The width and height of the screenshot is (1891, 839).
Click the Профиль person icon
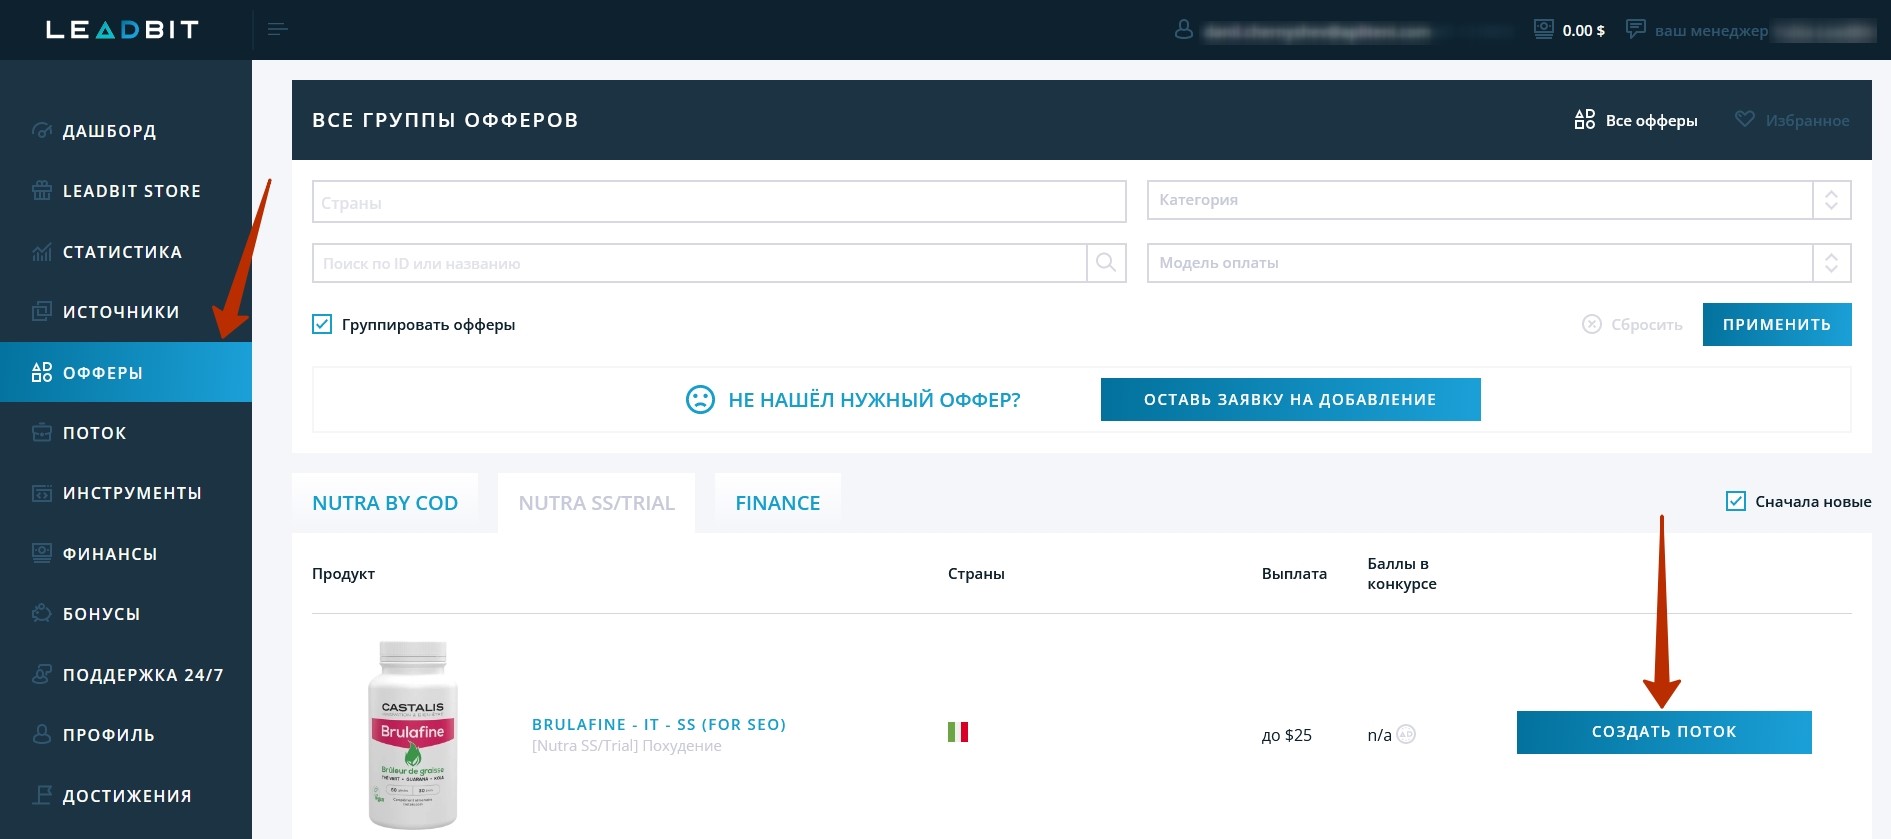click(x=41, y=734)
